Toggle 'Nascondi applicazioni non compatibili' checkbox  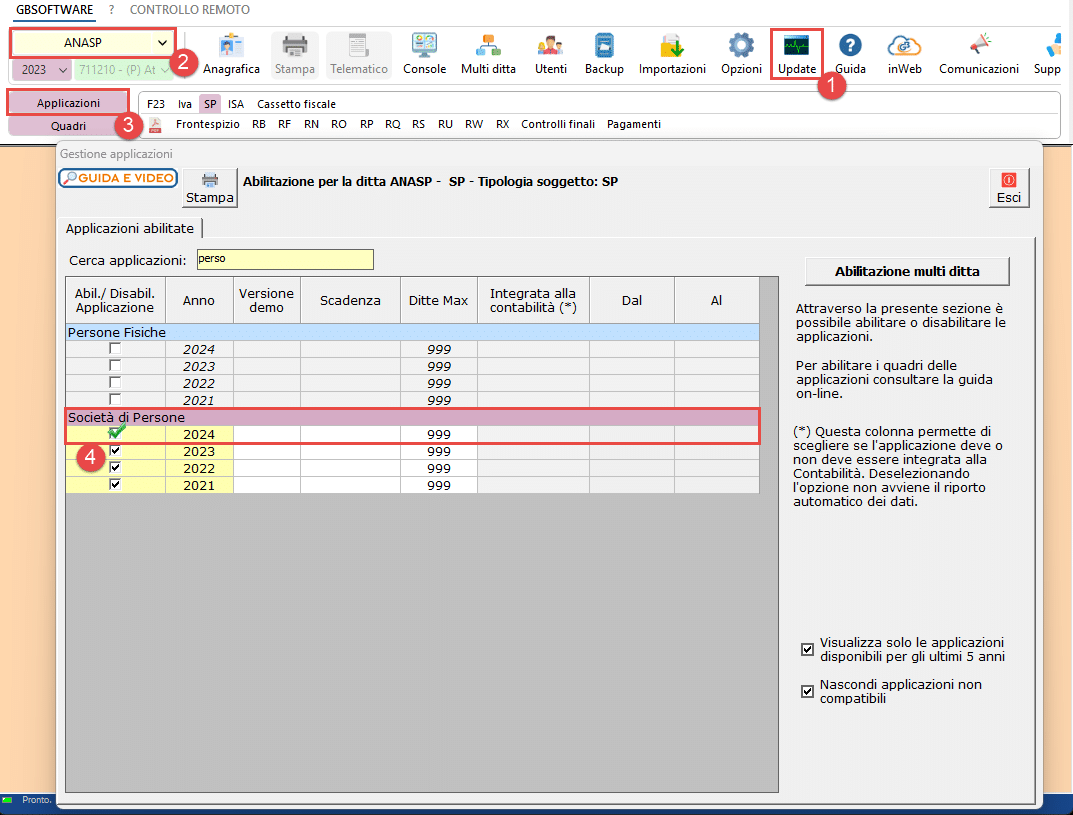tap(807, 691)
